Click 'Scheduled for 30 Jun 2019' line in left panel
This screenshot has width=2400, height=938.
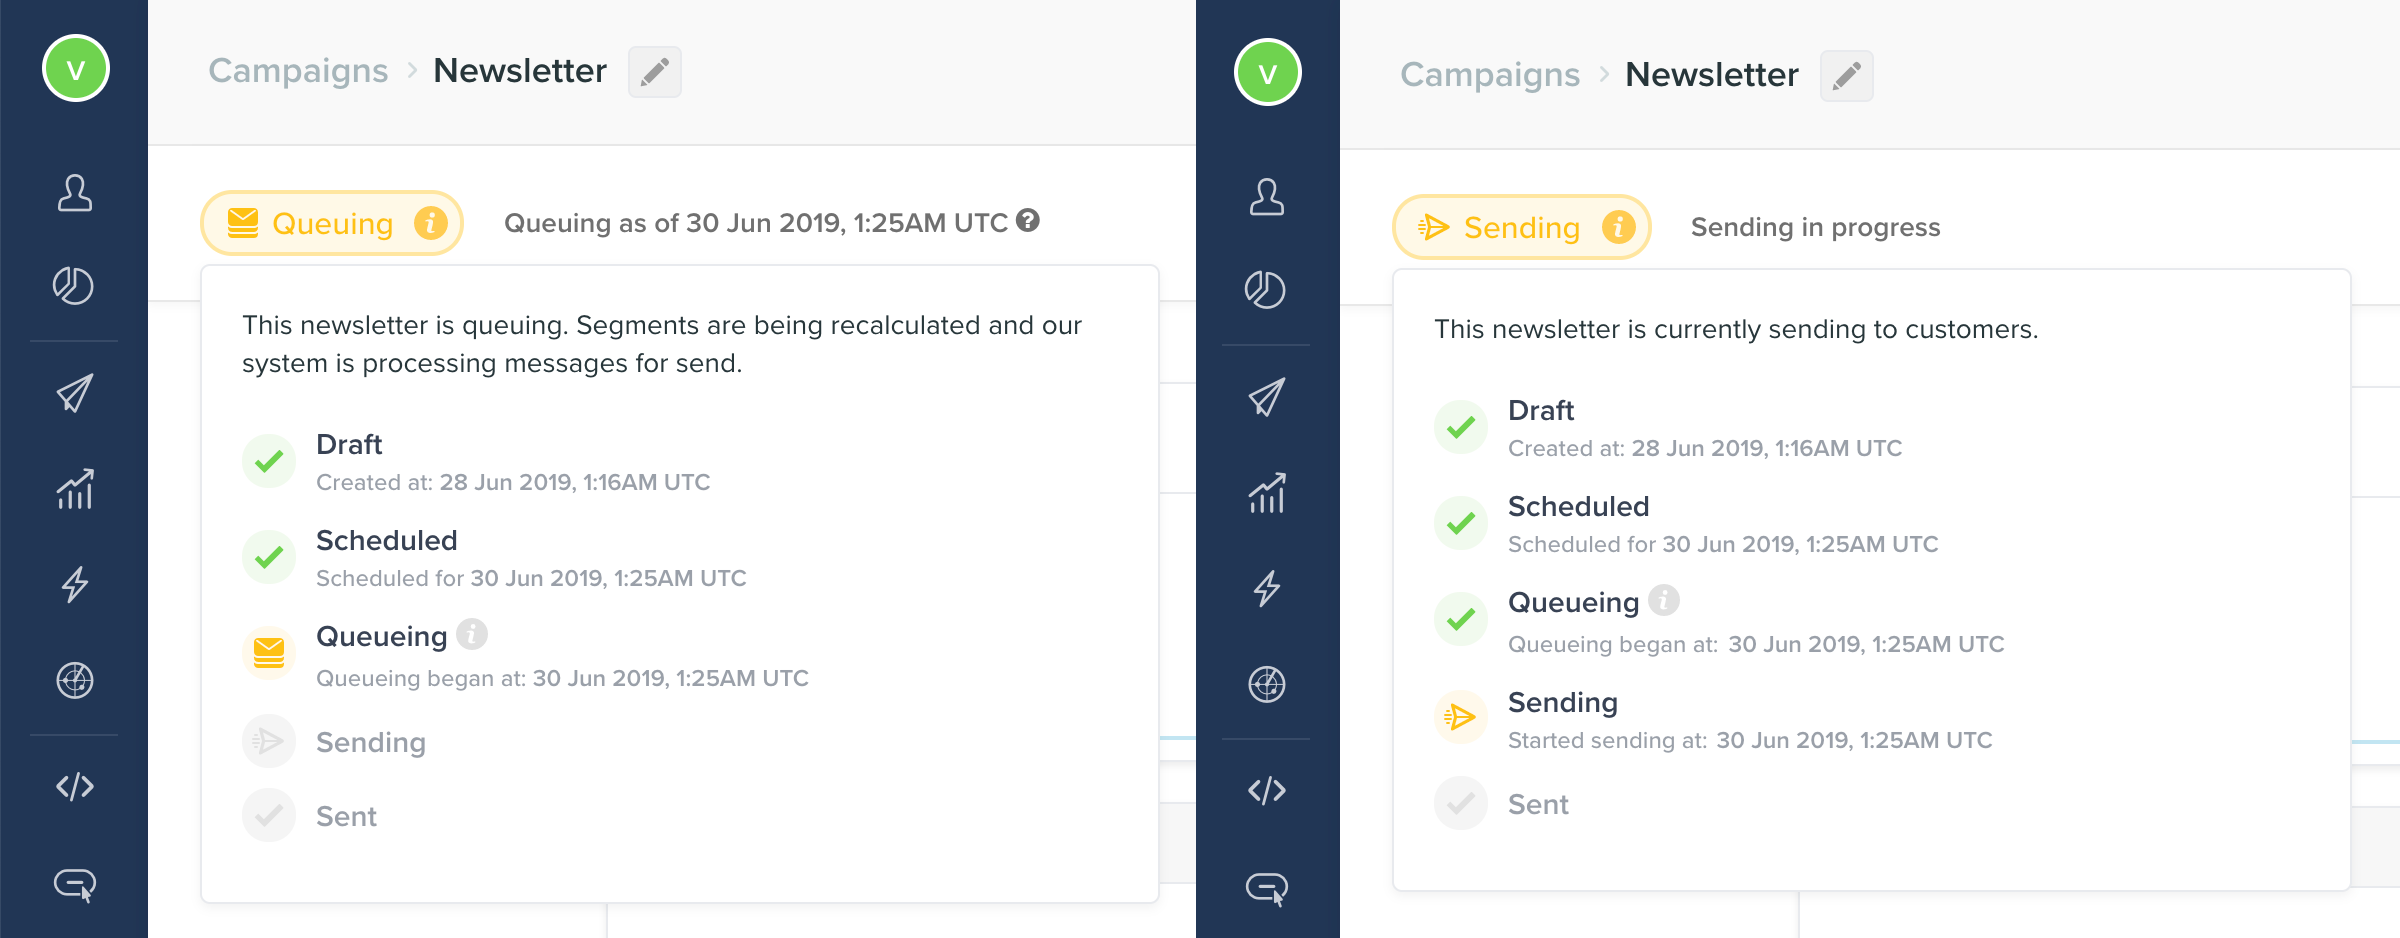(531, 578)
